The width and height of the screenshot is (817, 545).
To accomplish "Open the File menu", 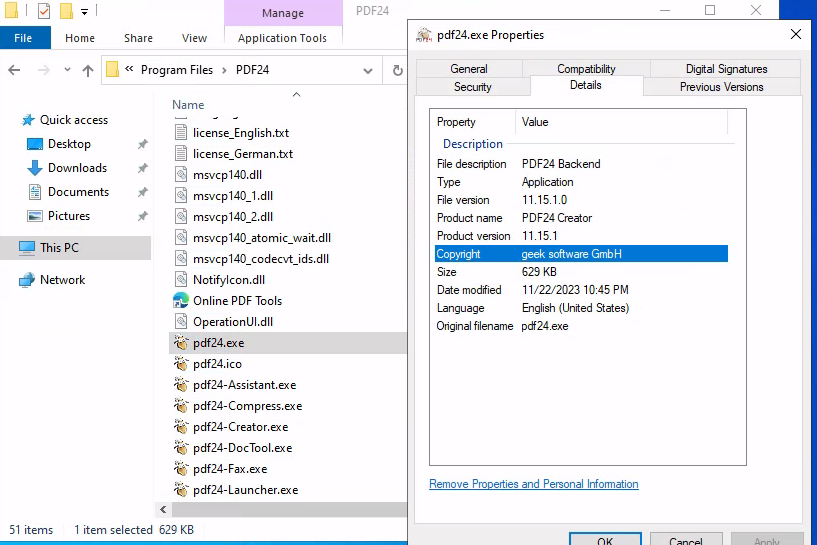I will pos(23,38).
